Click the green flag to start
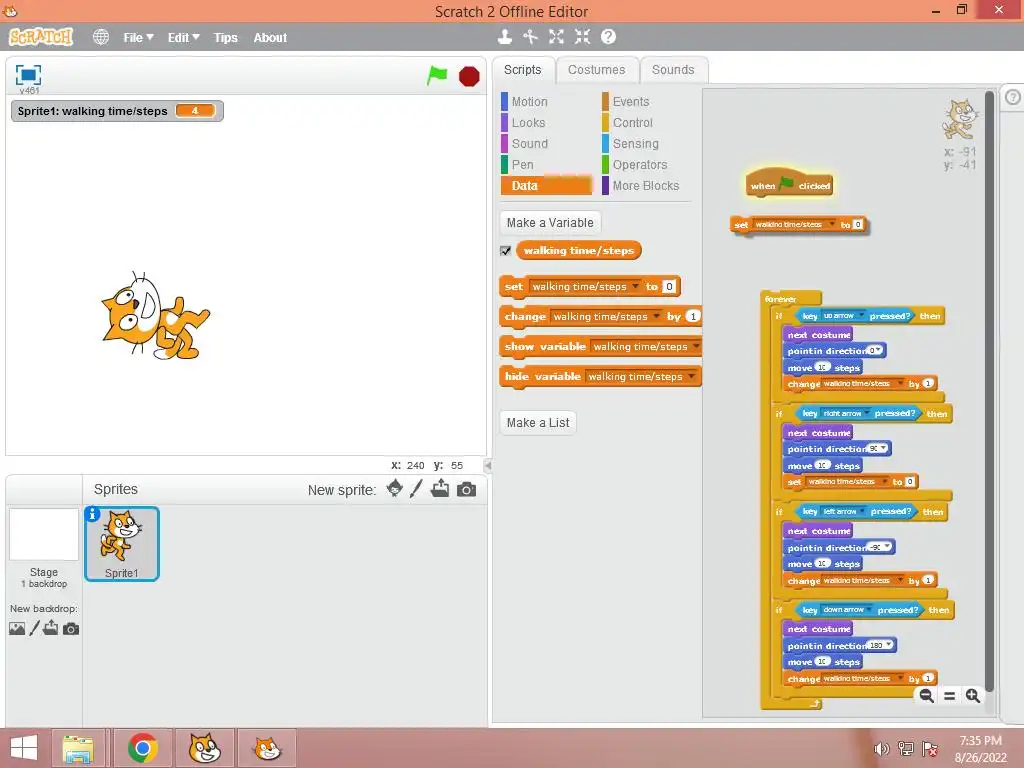 pos(437,76)
